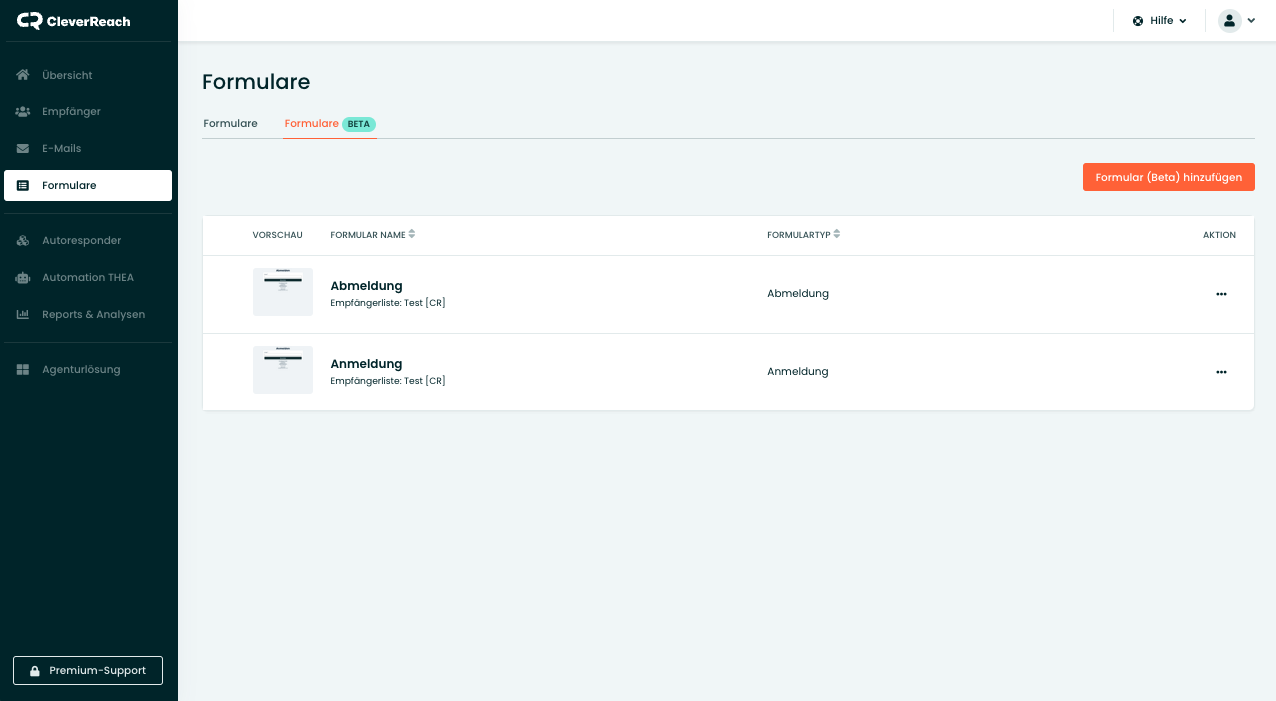
Task: Select the Formulare BETA tab
Action: 329,124
